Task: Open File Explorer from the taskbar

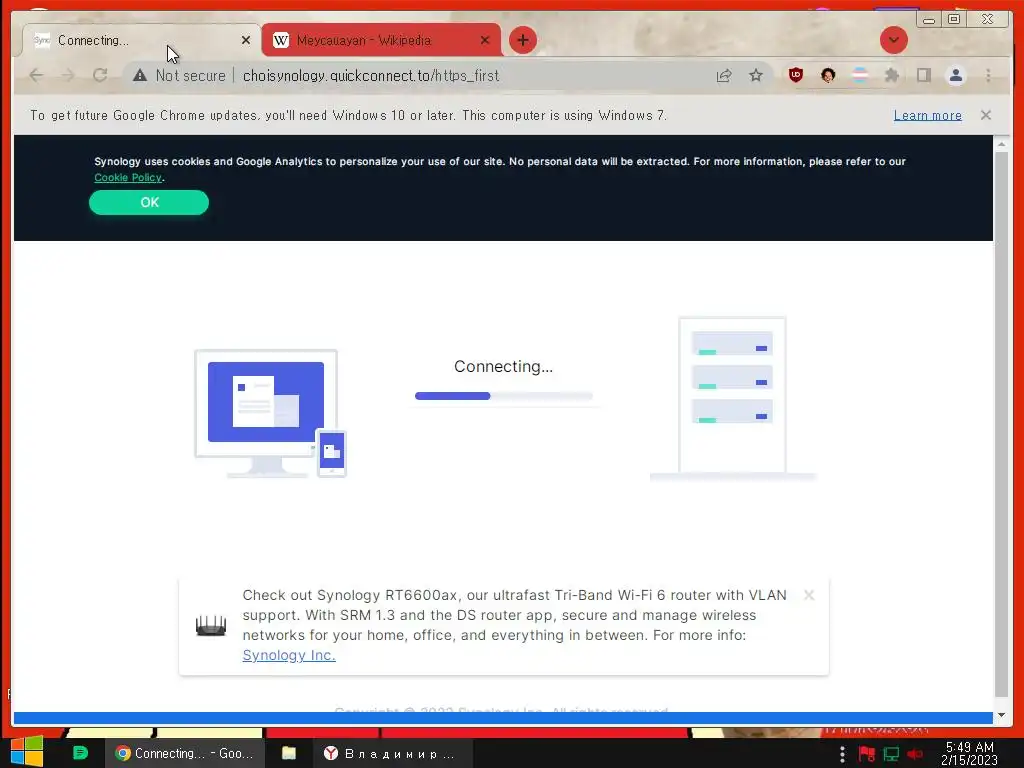Action: (289, 753)
